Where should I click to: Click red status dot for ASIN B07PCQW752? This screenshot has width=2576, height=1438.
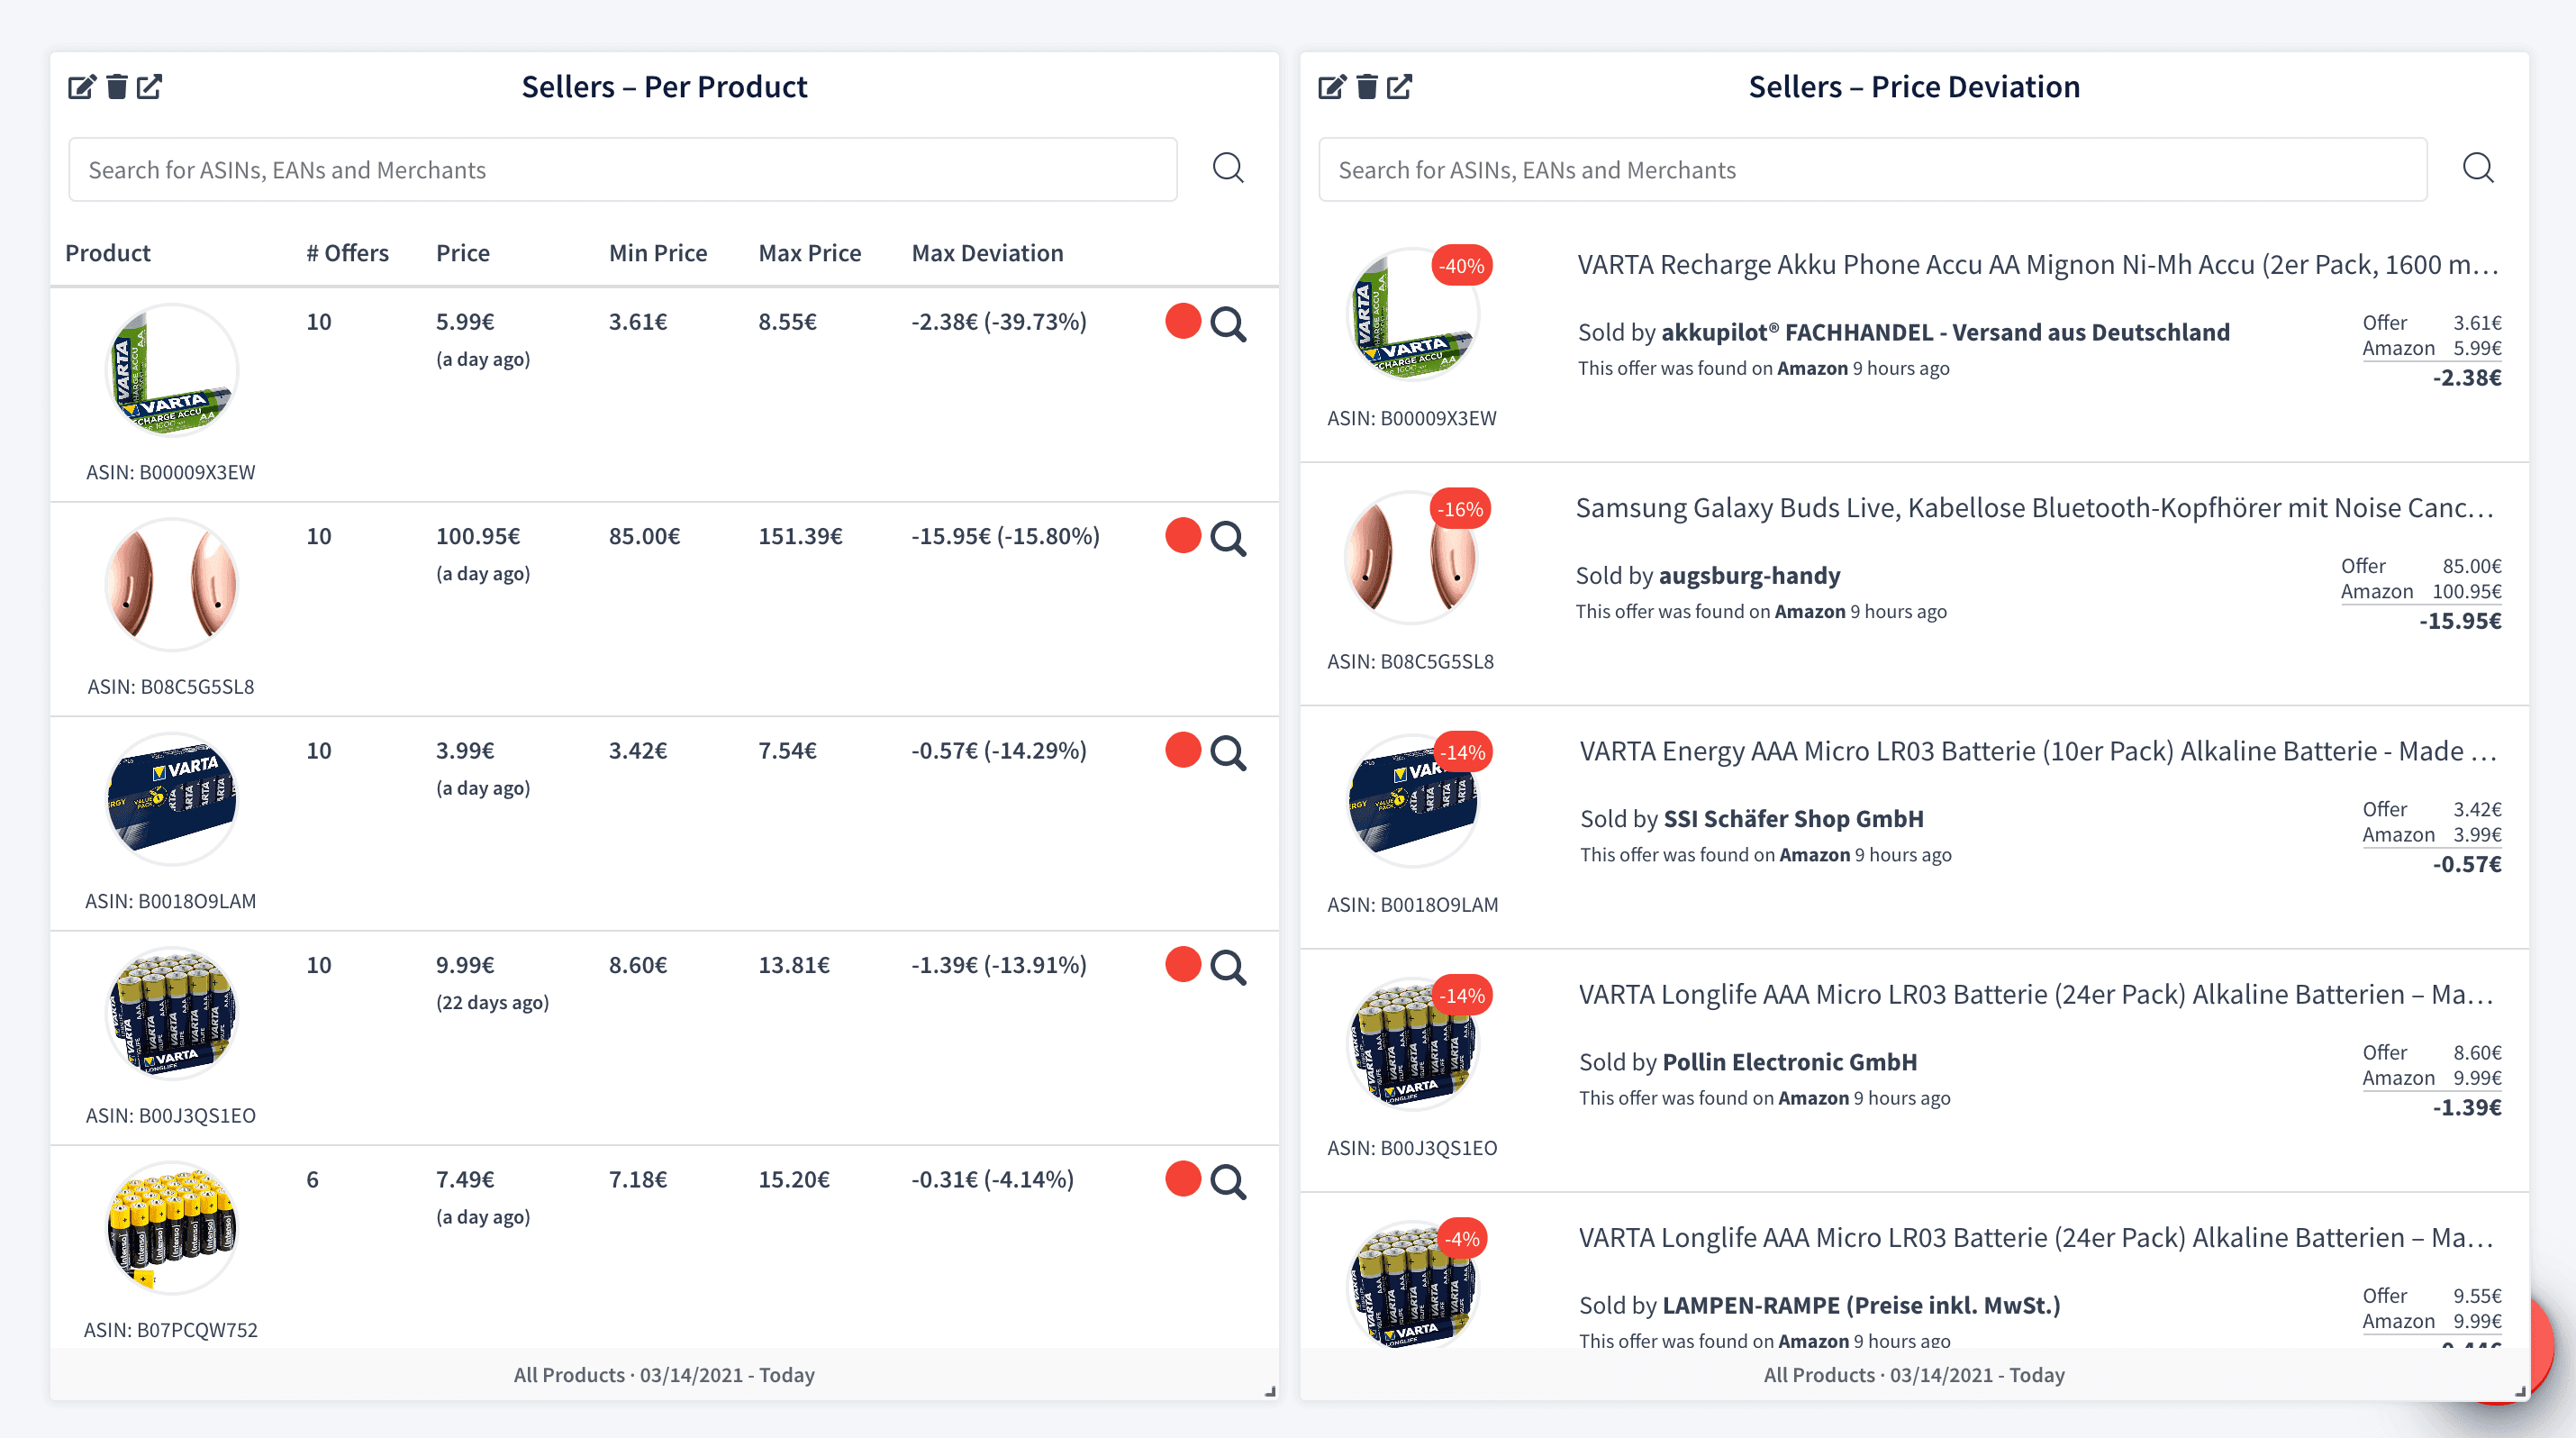pos(1183,1179)
